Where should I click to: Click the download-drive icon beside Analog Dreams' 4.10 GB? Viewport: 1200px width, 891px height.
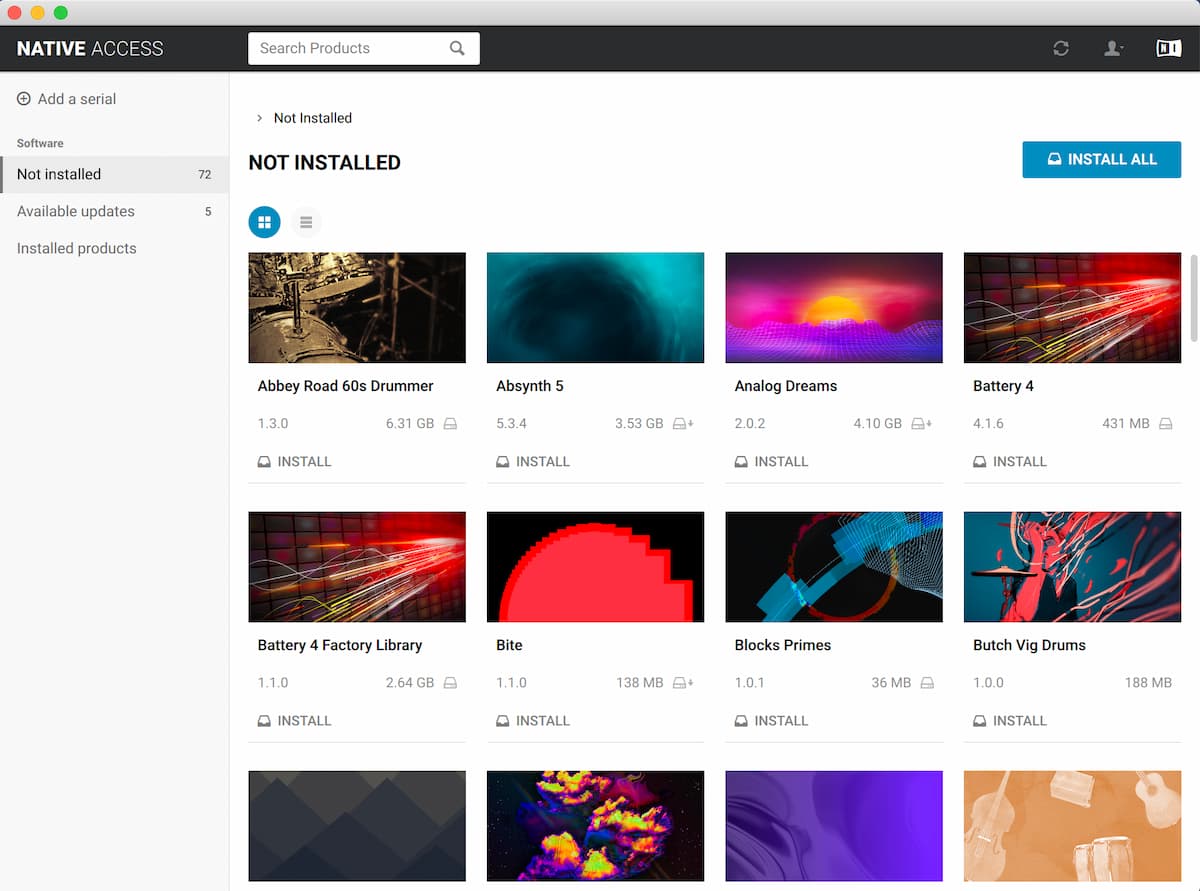tap(922, 424)
